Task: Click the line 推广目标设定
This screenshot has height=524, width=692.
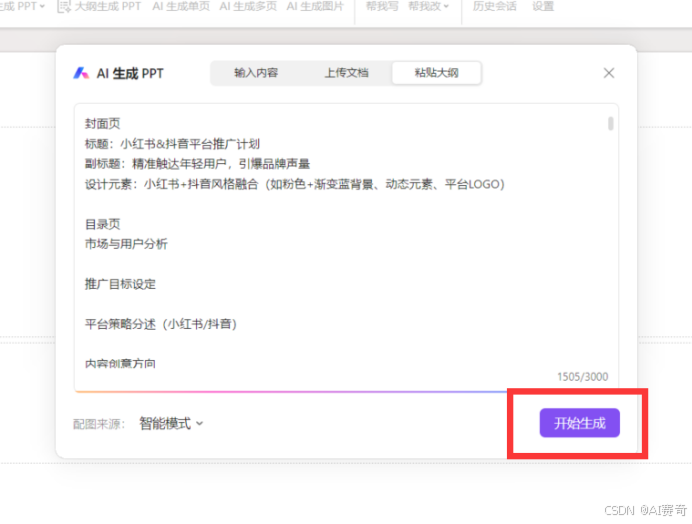Action: pyautogui.click(x=120, y=284)
